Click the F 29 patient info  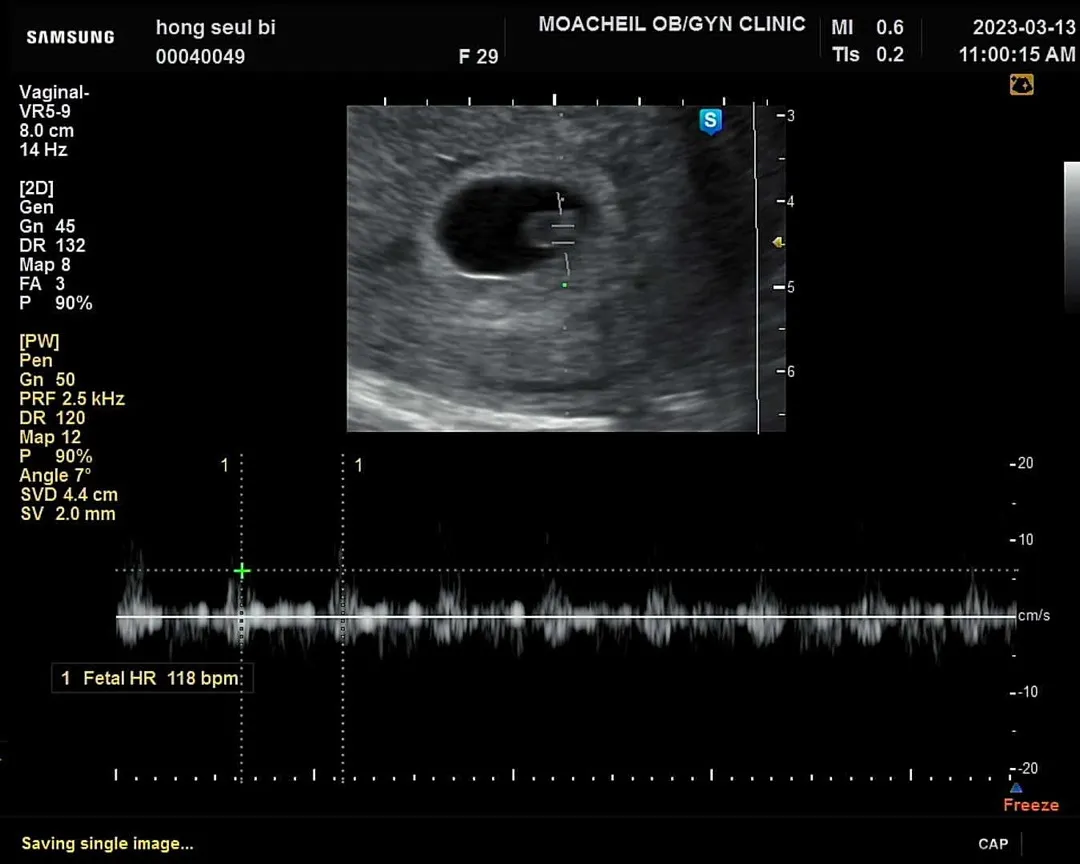pyautogui.click(x=478, y=56)
